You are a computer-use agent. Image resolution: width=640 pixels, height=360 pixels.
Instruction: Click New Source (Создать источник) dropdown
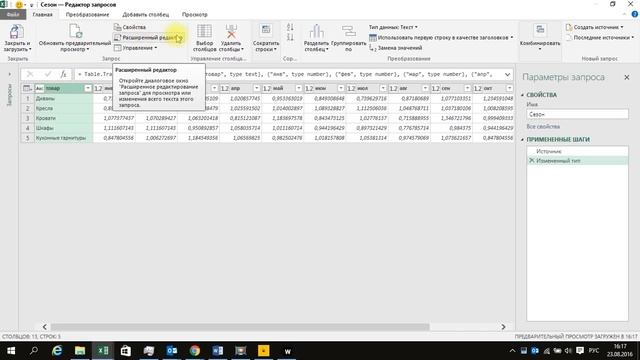coord(595,27)
